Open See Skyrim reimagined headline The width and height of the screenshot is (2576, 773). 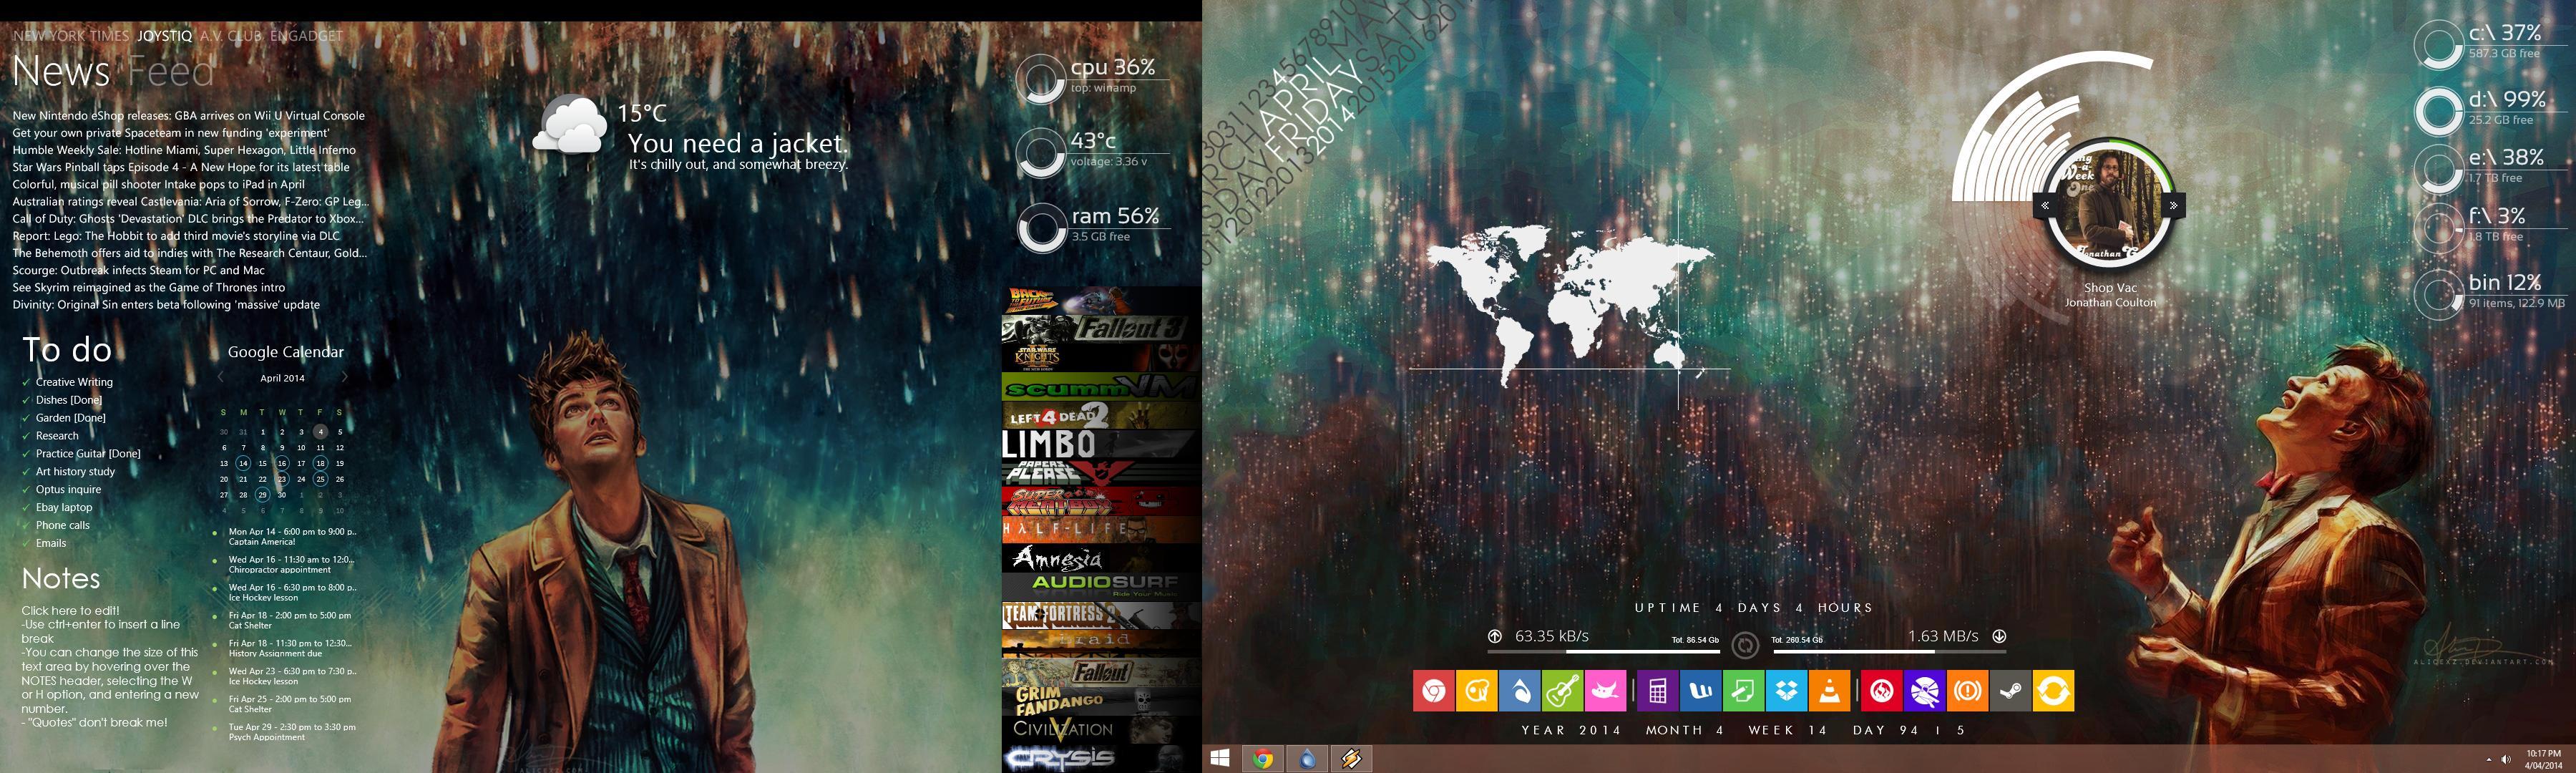coord(148,287)
